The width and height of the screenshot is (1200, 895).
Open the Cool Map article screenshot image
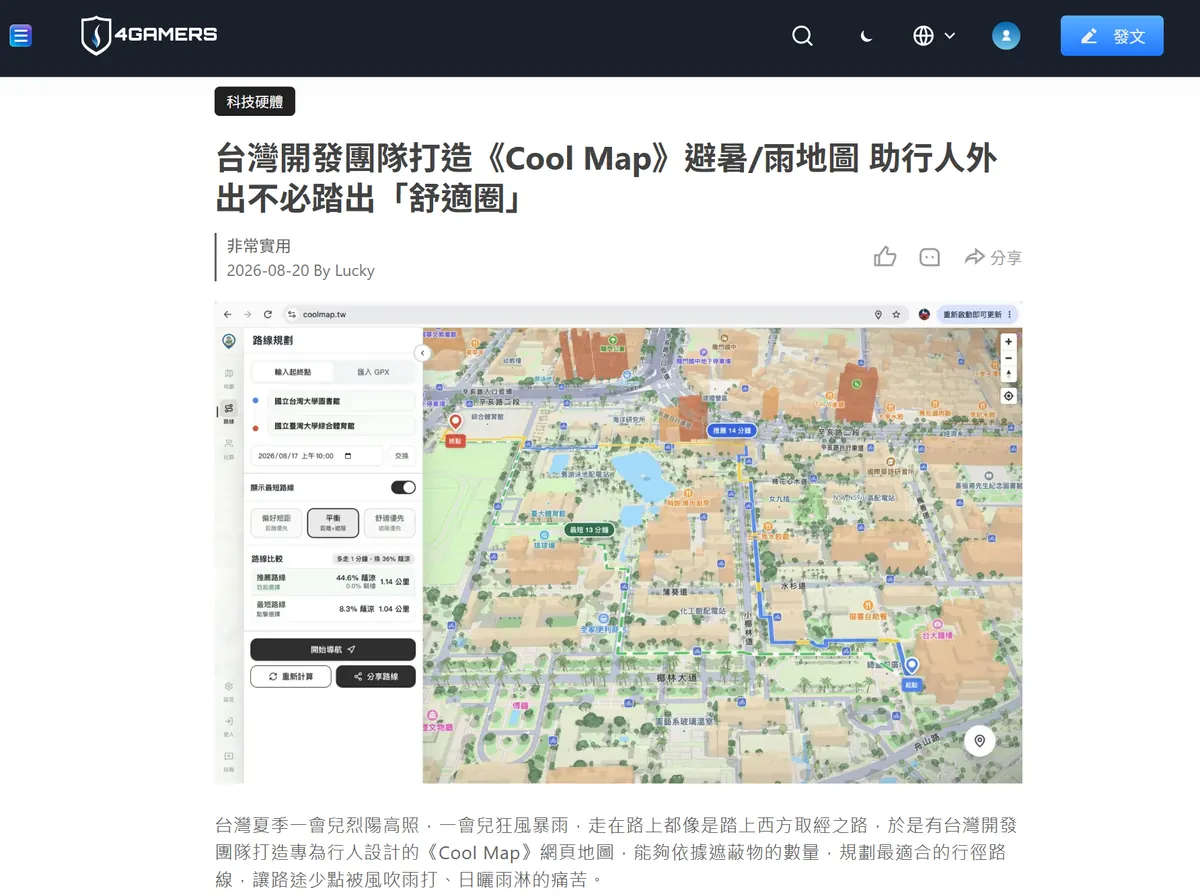(618, 543)
